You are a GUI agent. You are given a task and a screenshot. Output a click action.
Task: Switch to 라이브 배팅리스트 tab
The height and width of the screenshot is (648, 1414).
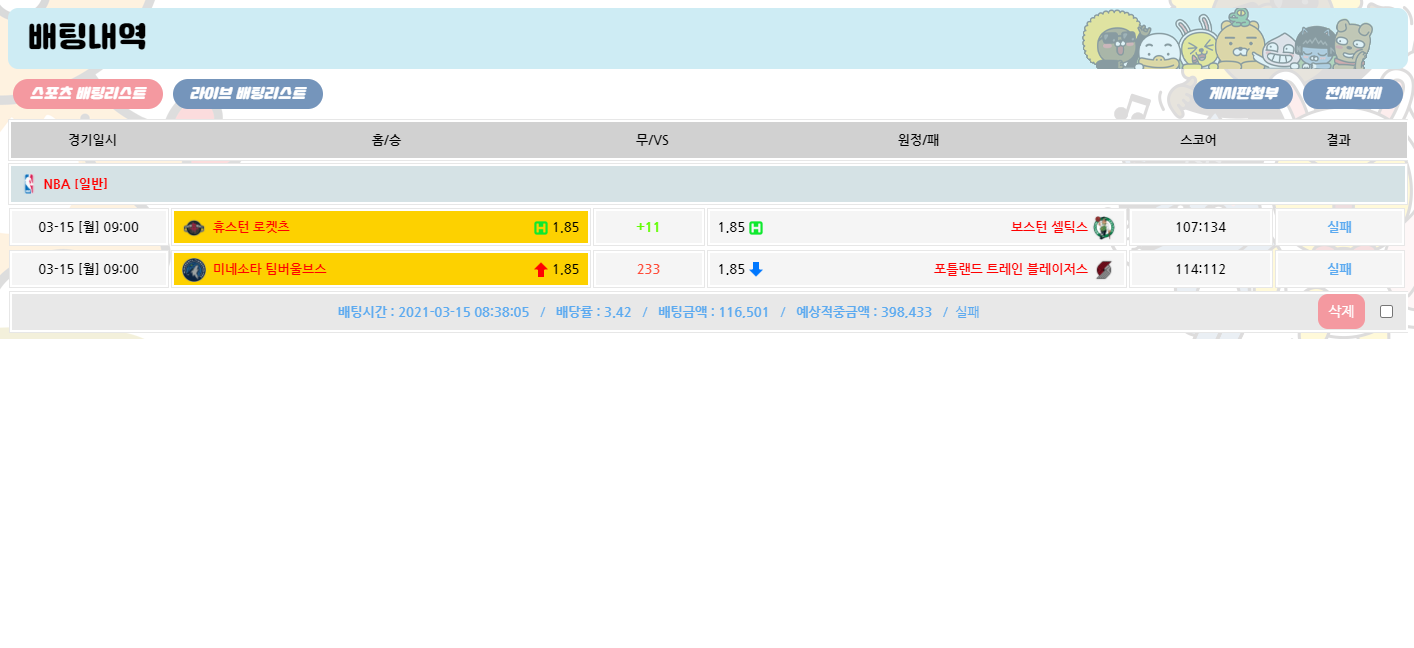(248, 94)
